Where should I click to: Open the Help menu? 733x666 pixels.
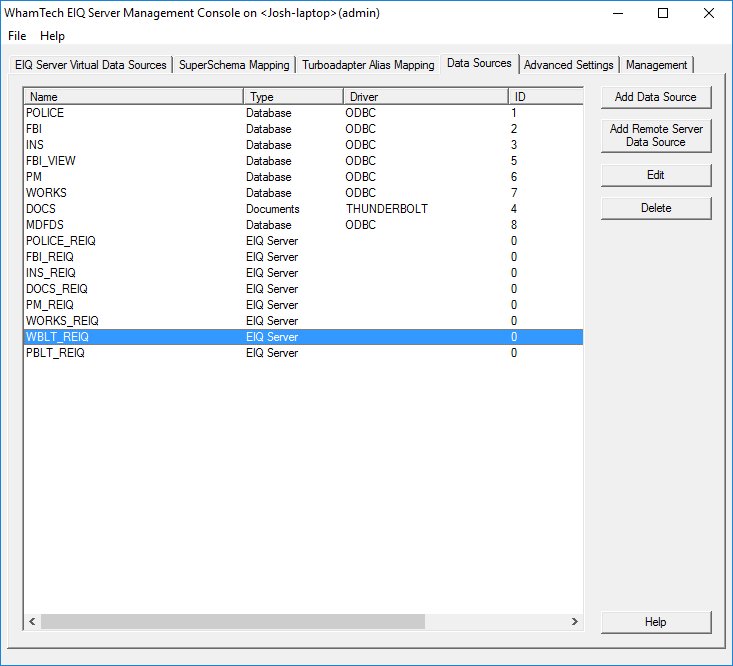tap(52, 36)
